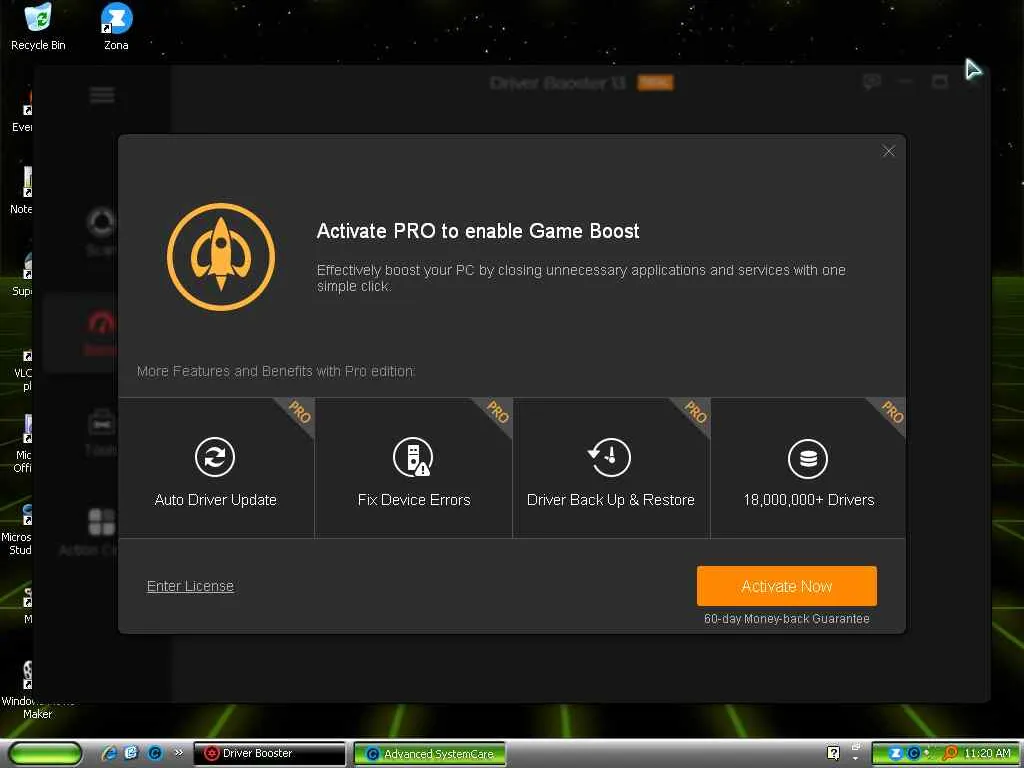Expand the quick launch overflow chevron
The height and width of the screenshot is (768, 1024).
click(178, 753)
